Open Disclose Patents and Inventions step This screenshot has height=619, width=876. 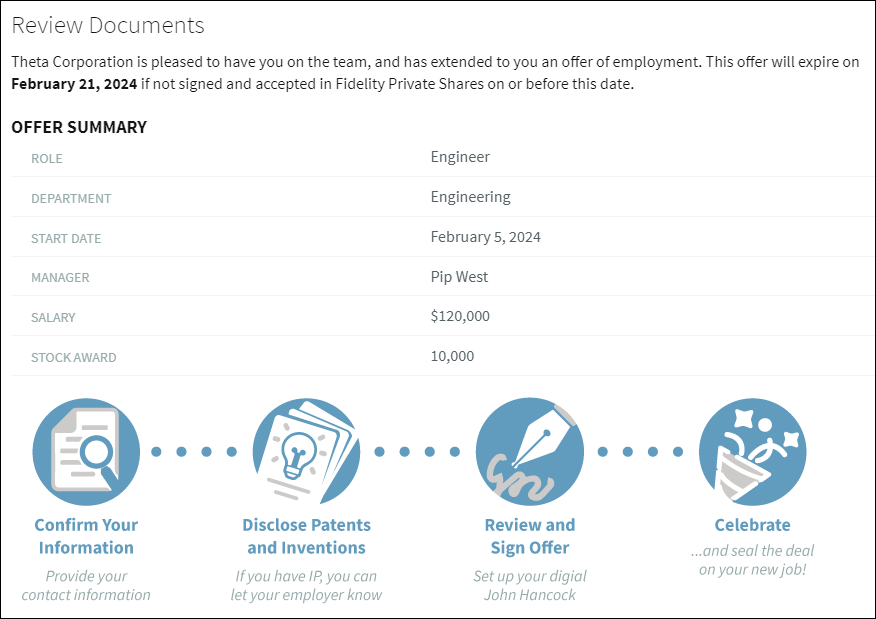point(306,536)
